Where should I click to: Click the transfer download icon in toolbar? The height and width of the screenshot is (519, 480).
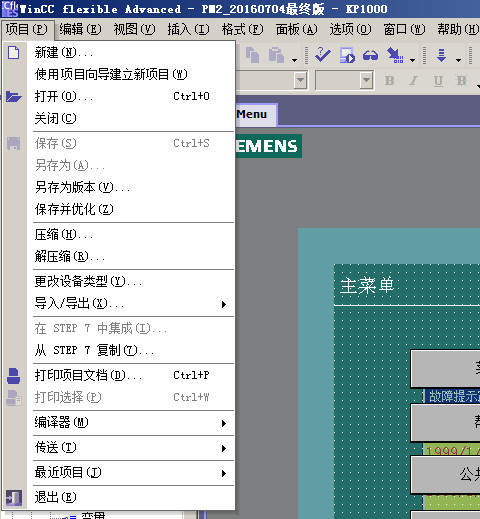tap(395, 55)
